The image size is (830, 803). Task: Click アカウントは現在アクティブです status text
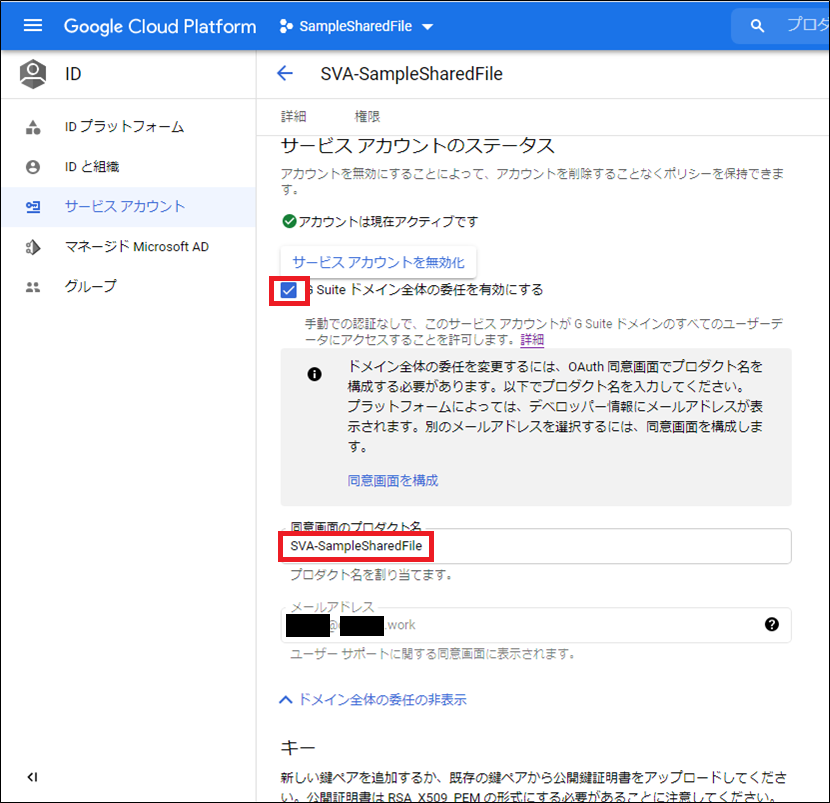point(388,221)
